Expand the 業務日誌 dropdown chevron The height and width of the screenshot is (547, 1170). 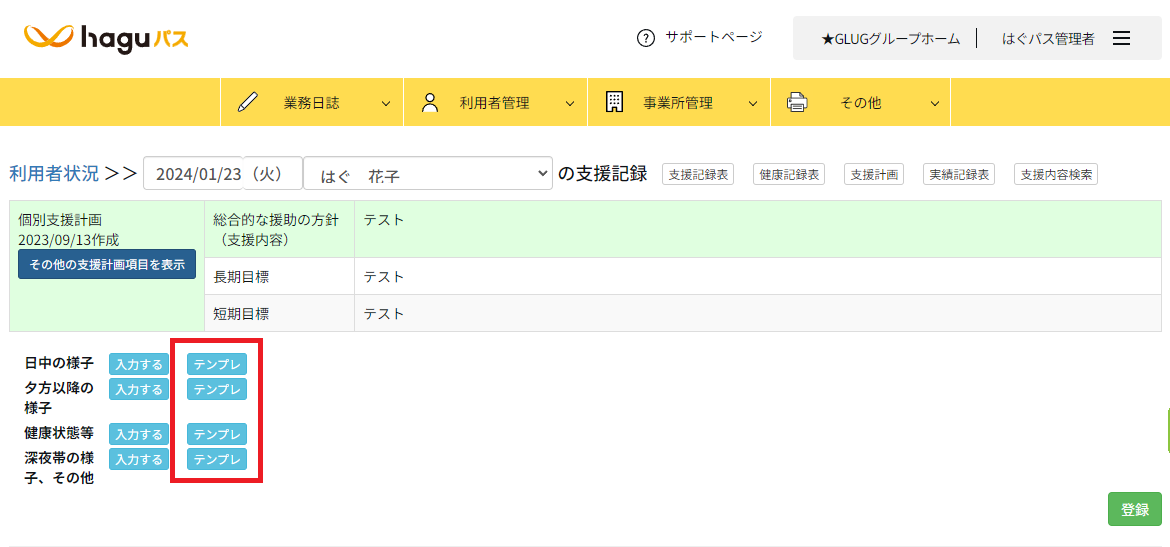pyautogui.click(x=386, y=103)
